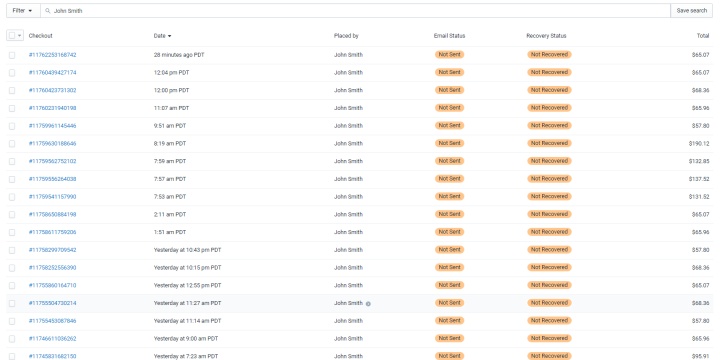This screenshot has height=360, width=720.
Task: Check the 11:07 am checkout row box
Action: pos(12,108)
